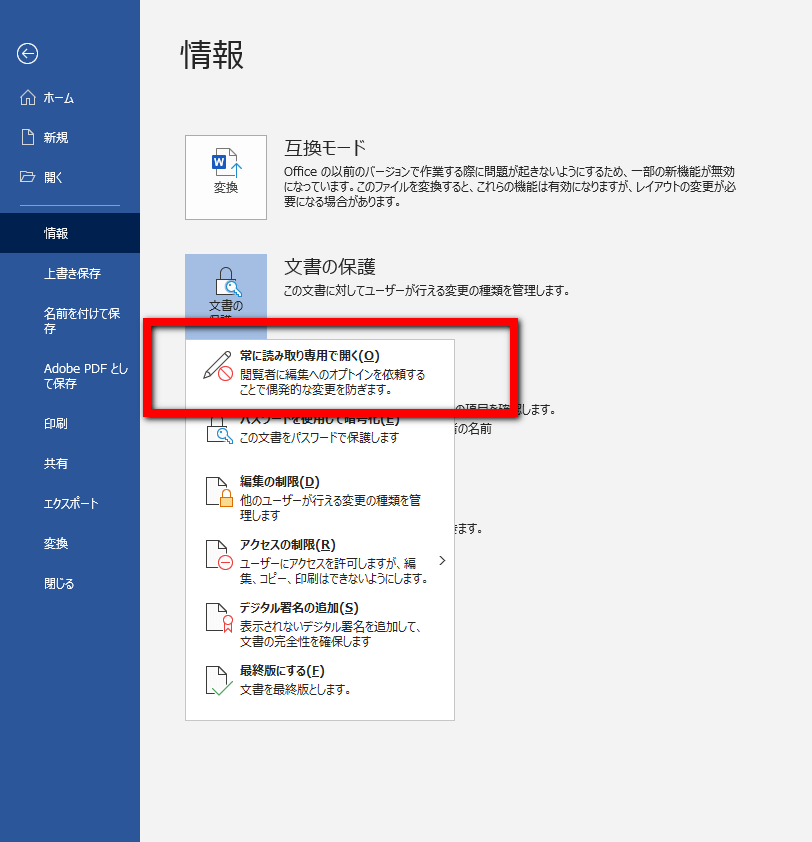Open the 印刷 page

[x=56, y=424]
